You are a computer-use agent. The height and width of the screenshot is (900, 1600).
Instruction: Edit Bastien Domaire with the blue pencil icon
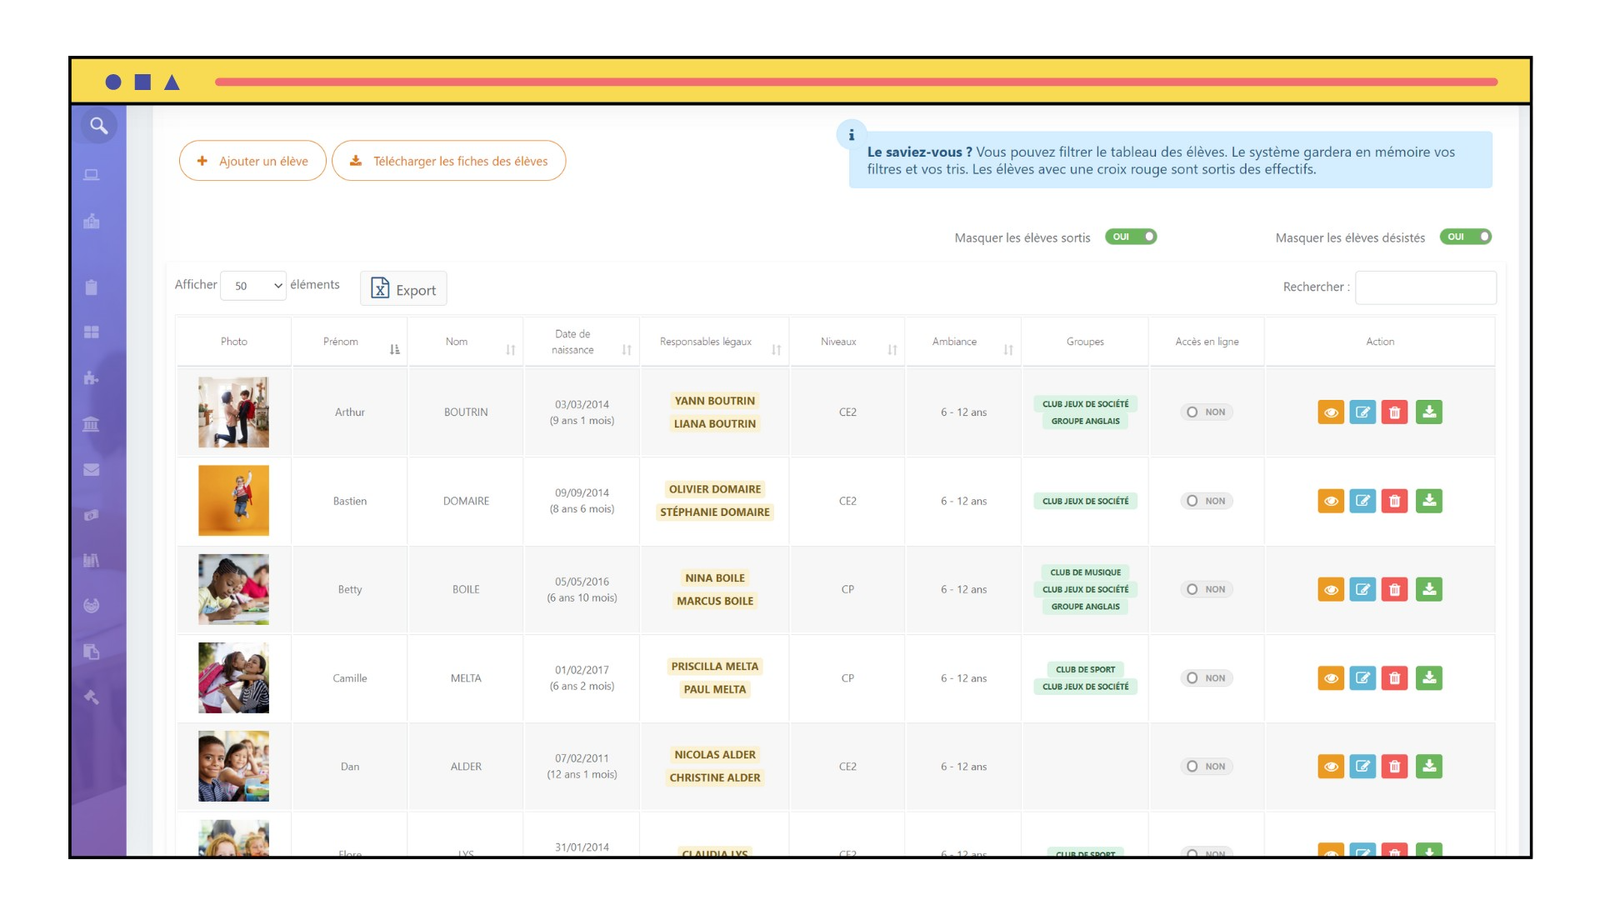click(1363, 501)
